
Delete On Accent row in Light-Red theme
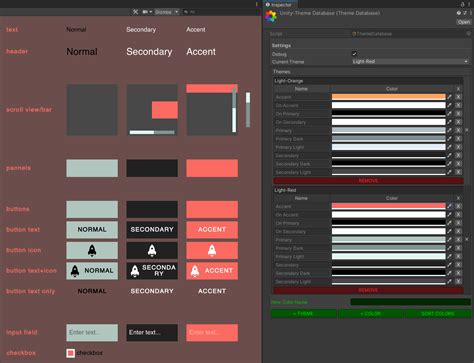(459, 215)
